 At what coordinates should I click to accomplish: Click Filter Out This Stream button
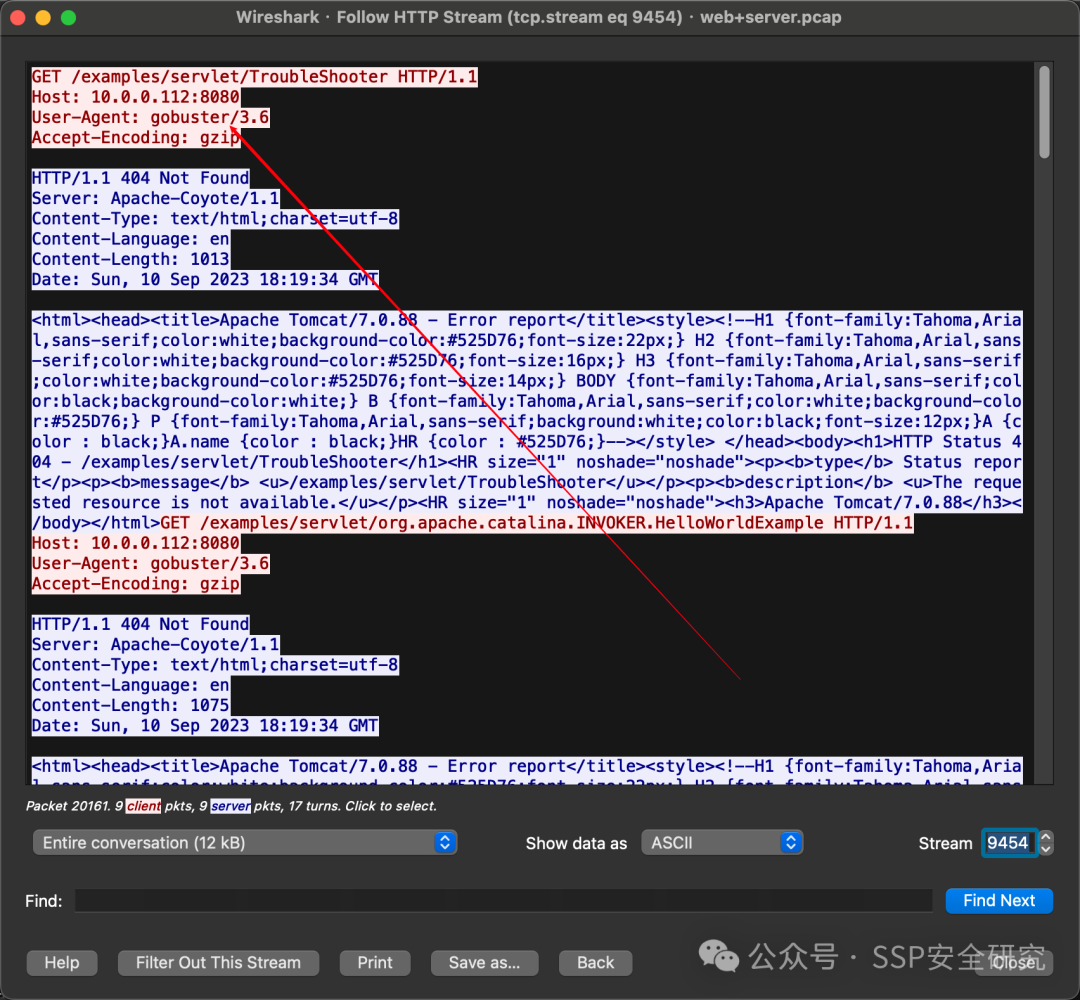pyautogui.click(x=218, y=962)
